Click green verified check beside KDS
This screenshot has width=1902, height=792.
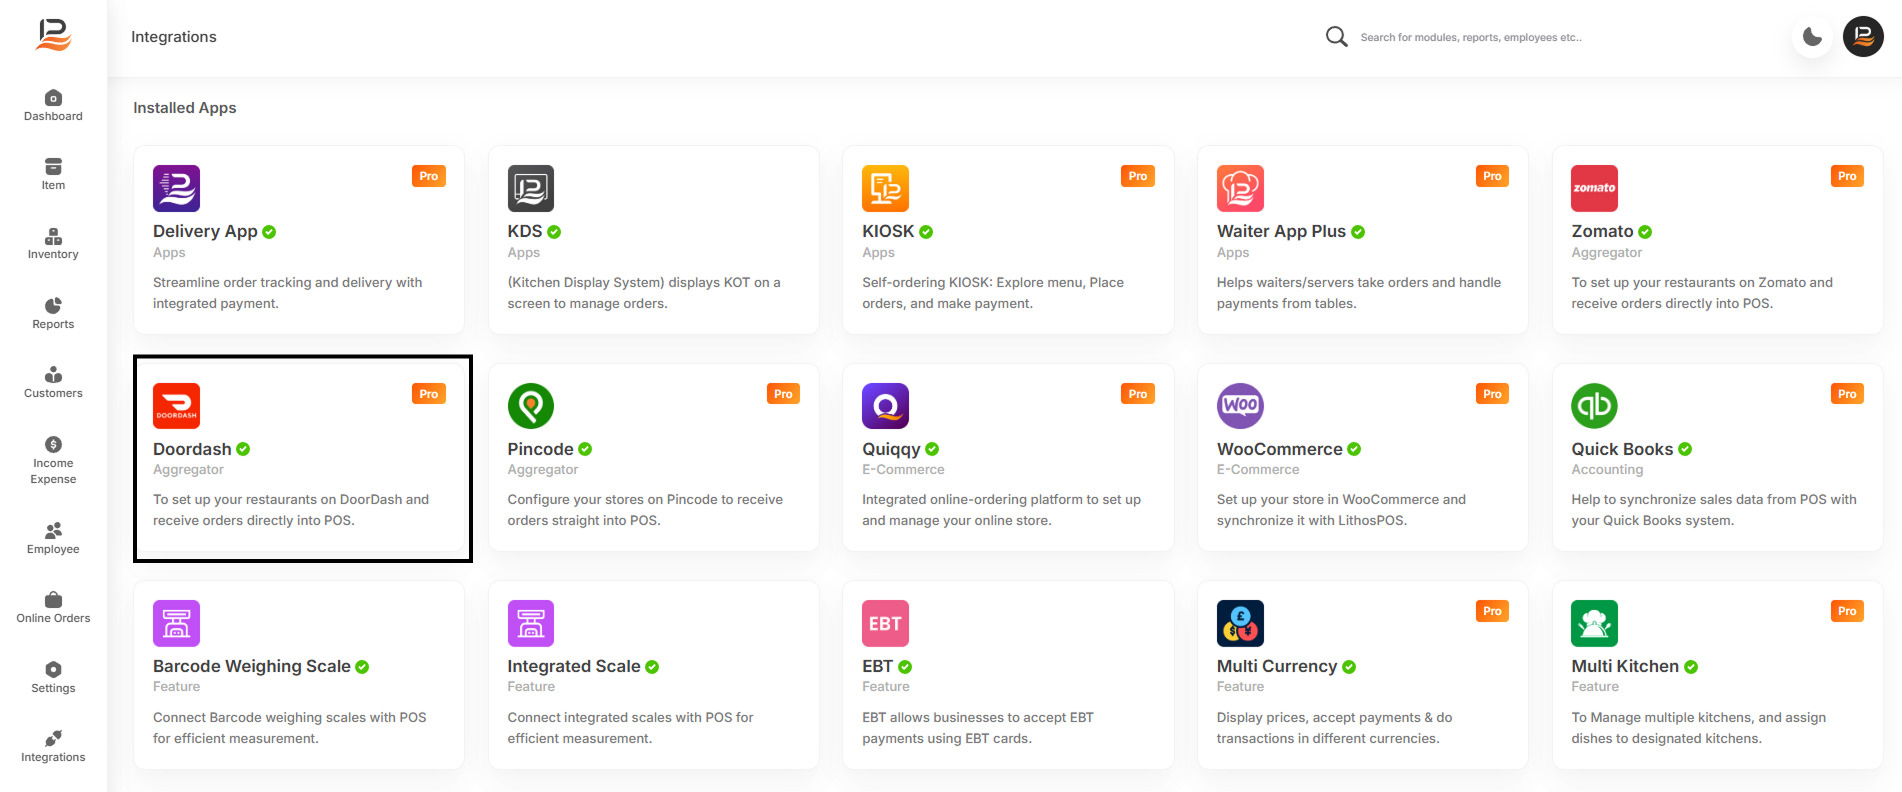point(554,232)
